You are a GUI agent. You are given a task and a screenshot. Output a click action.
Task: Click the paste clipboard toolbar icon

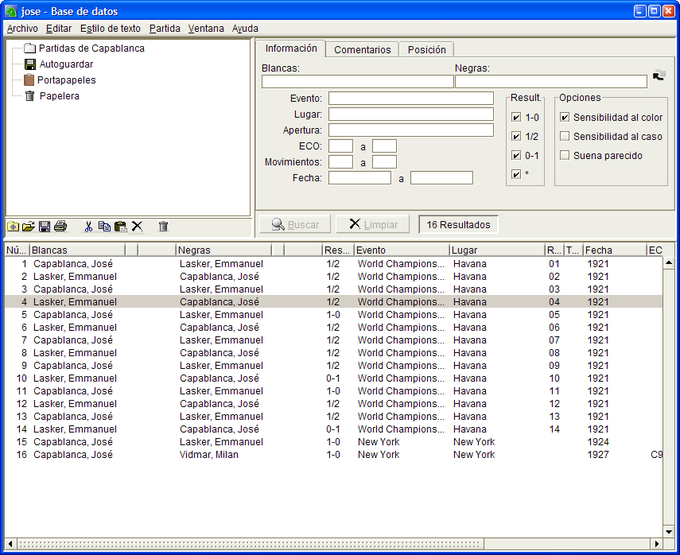pos(120,226)
